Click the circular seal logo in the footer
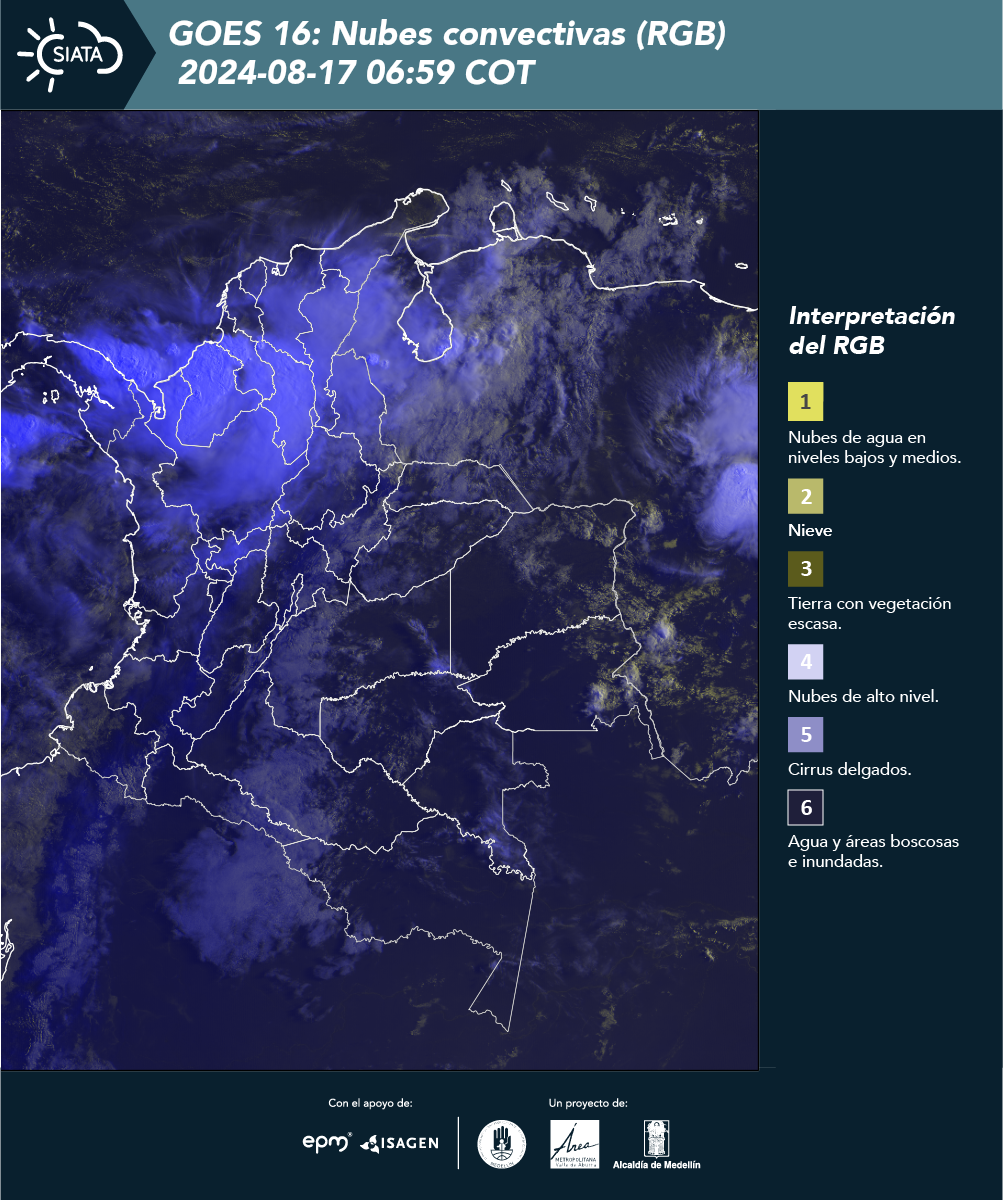Screen dimensions: 1003x1200 (x=502, y=1144)
